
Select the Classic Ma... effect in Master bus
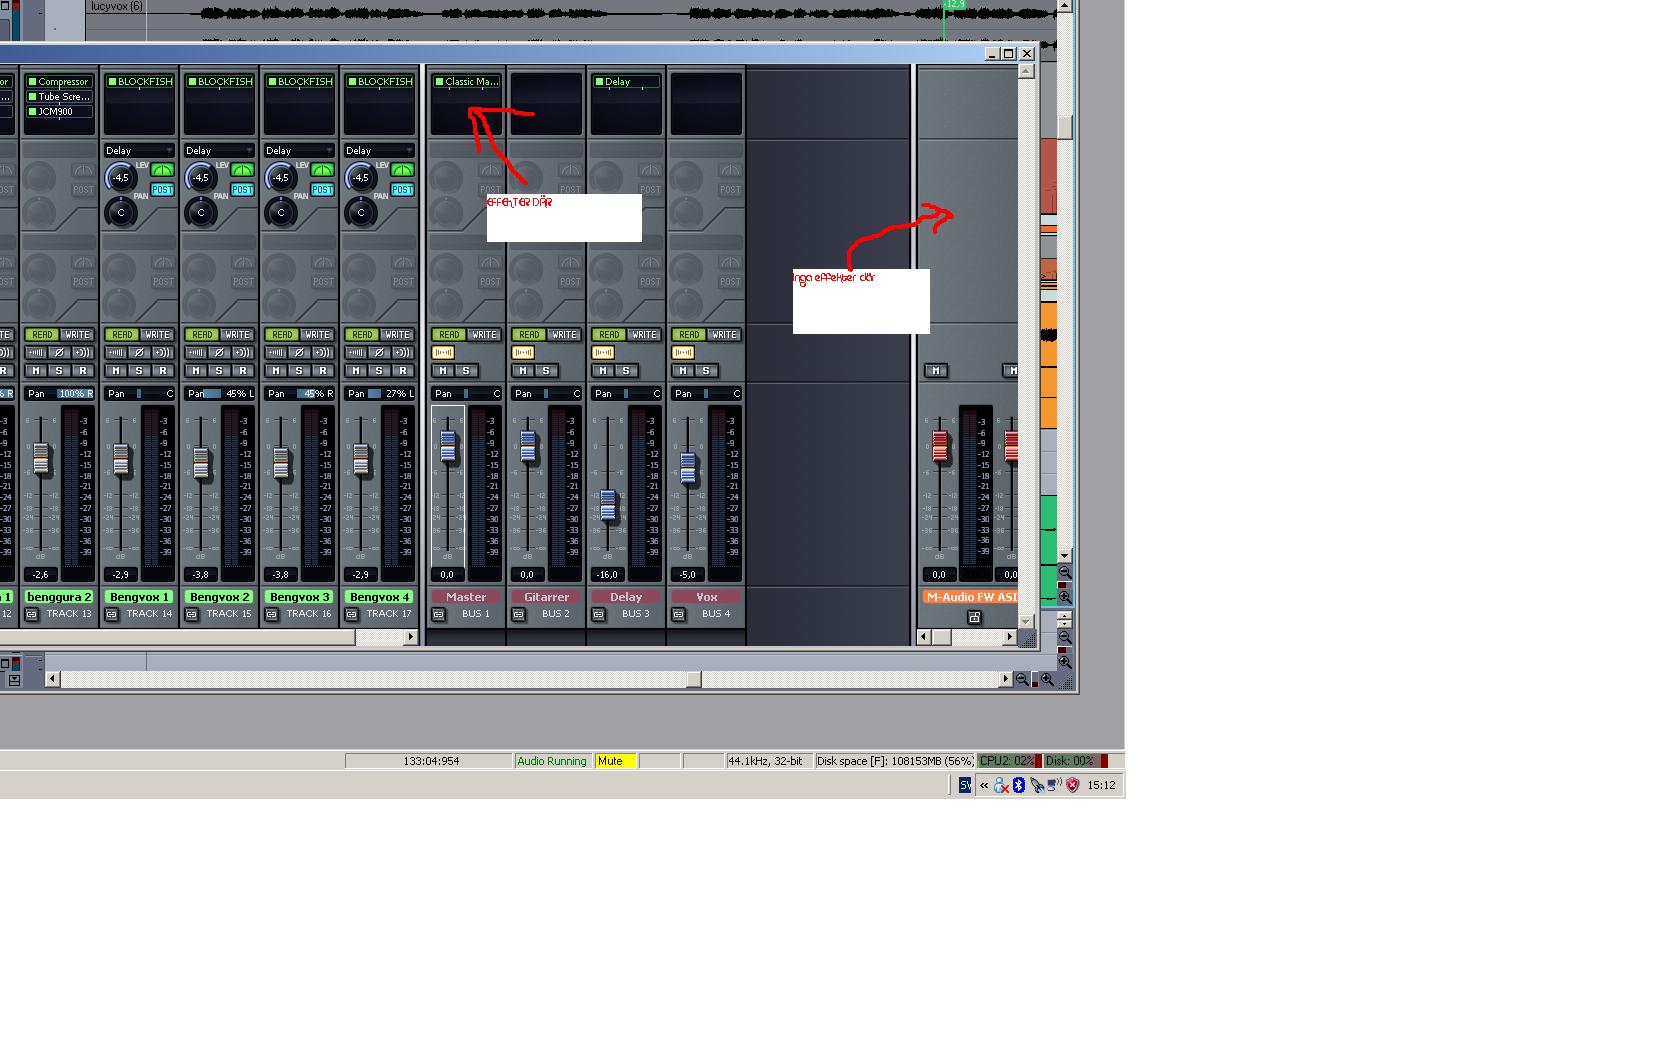click(x=466, y=82)
